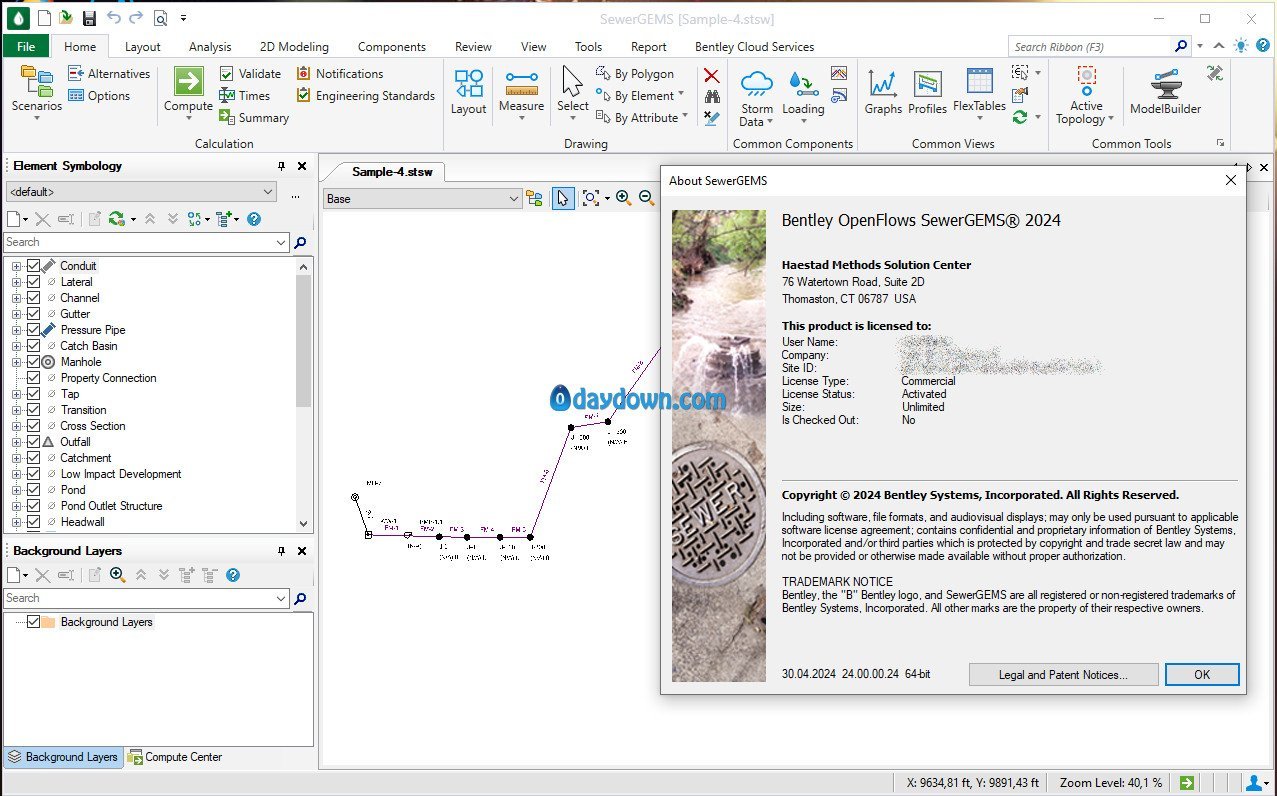Expand the Gutter tree node

[16, 314]
